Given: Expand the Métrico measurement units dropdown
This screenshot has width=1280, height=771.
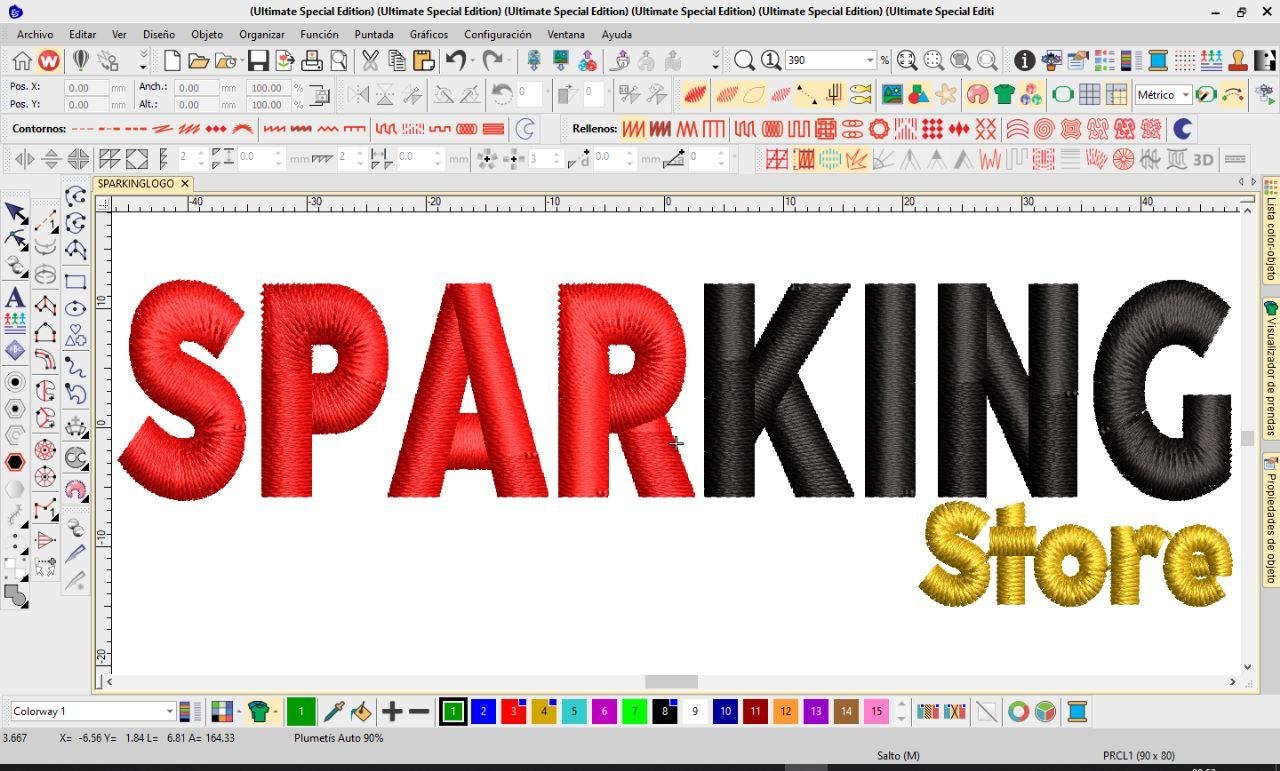Looking at the screenshot, I should click(x=1185, y=95).
